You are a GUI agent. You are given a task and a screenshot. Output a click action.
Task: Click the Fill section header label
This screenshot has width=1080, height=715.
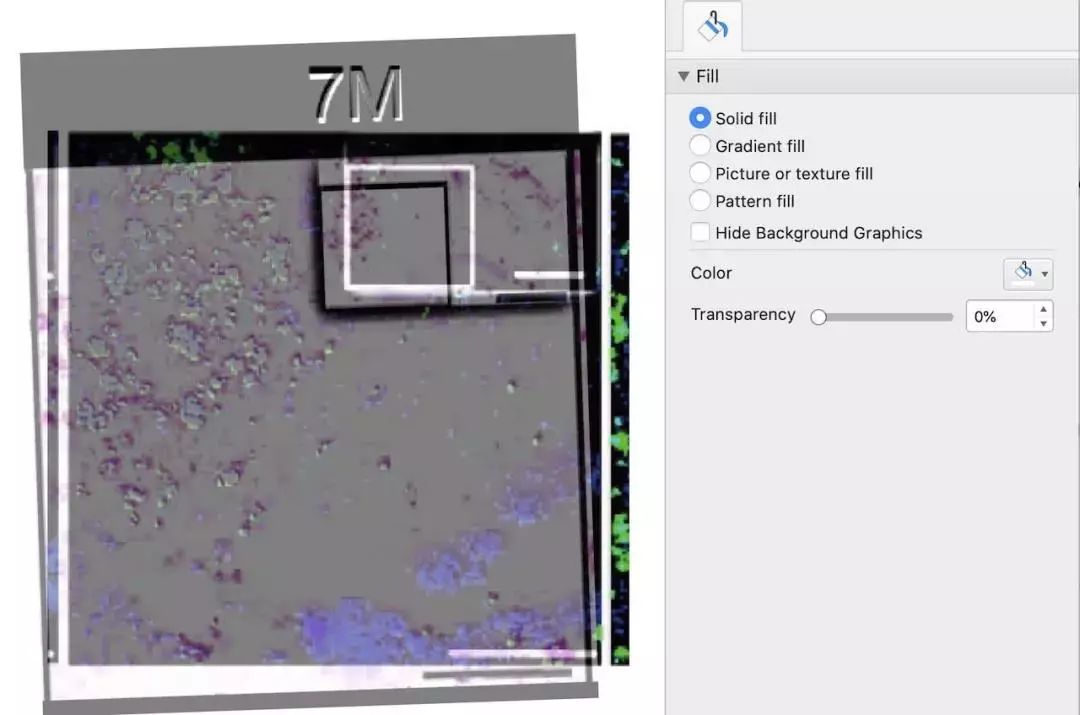(x=707, y=77)
